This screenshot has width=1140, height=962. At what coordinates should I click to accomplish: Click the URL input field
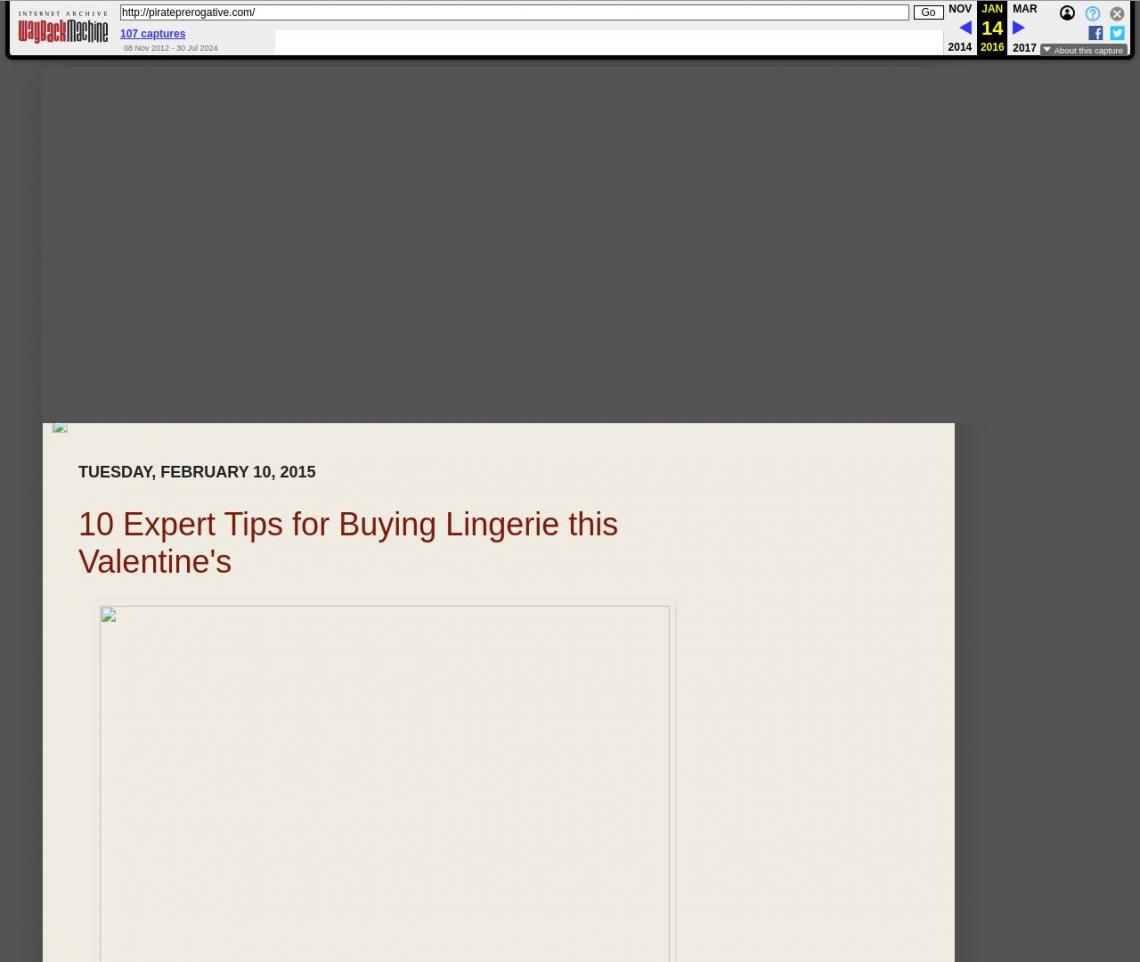514,13
